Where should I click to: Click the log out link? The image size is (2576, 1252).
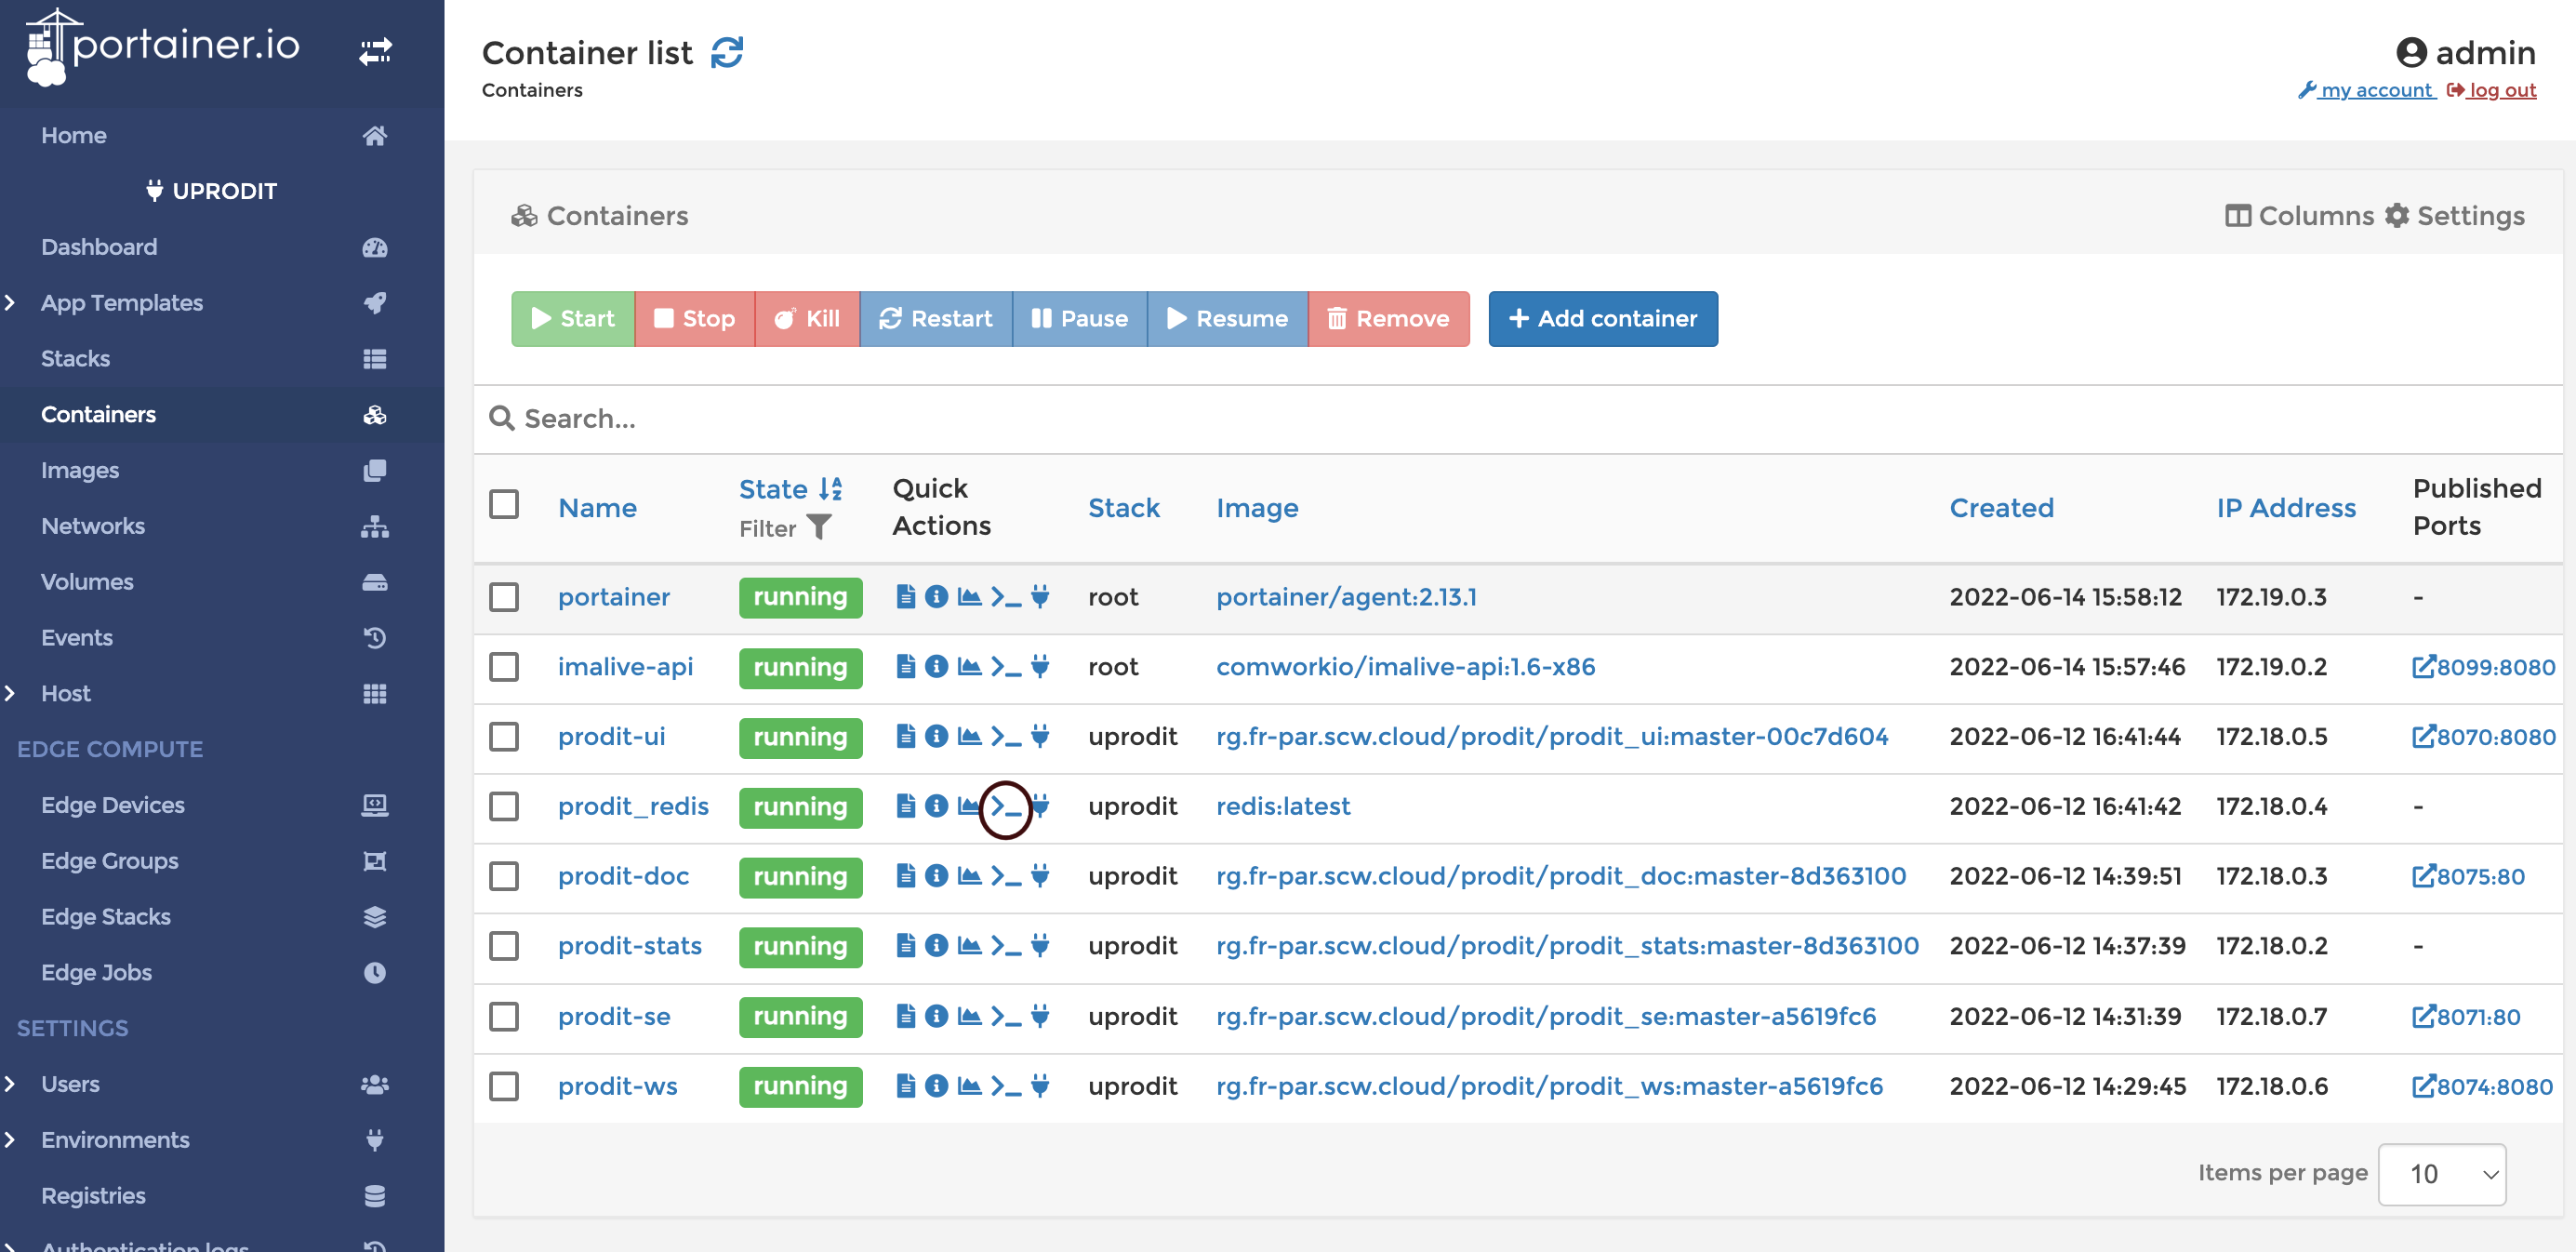click(x=2492, y=90)
